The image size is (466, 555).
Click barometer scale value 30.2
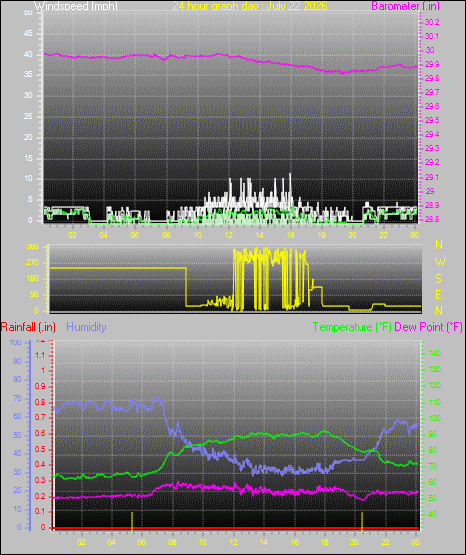[x=432, y=22]
